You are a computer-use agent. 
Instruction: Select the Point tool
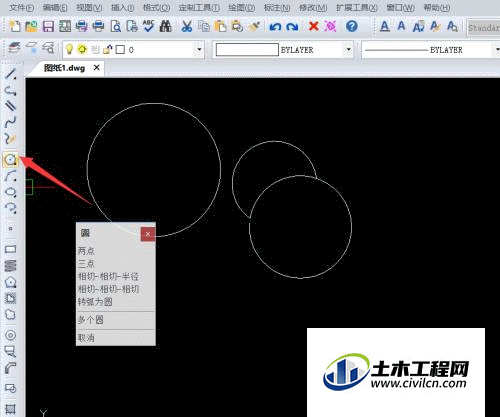pos(11,229)
